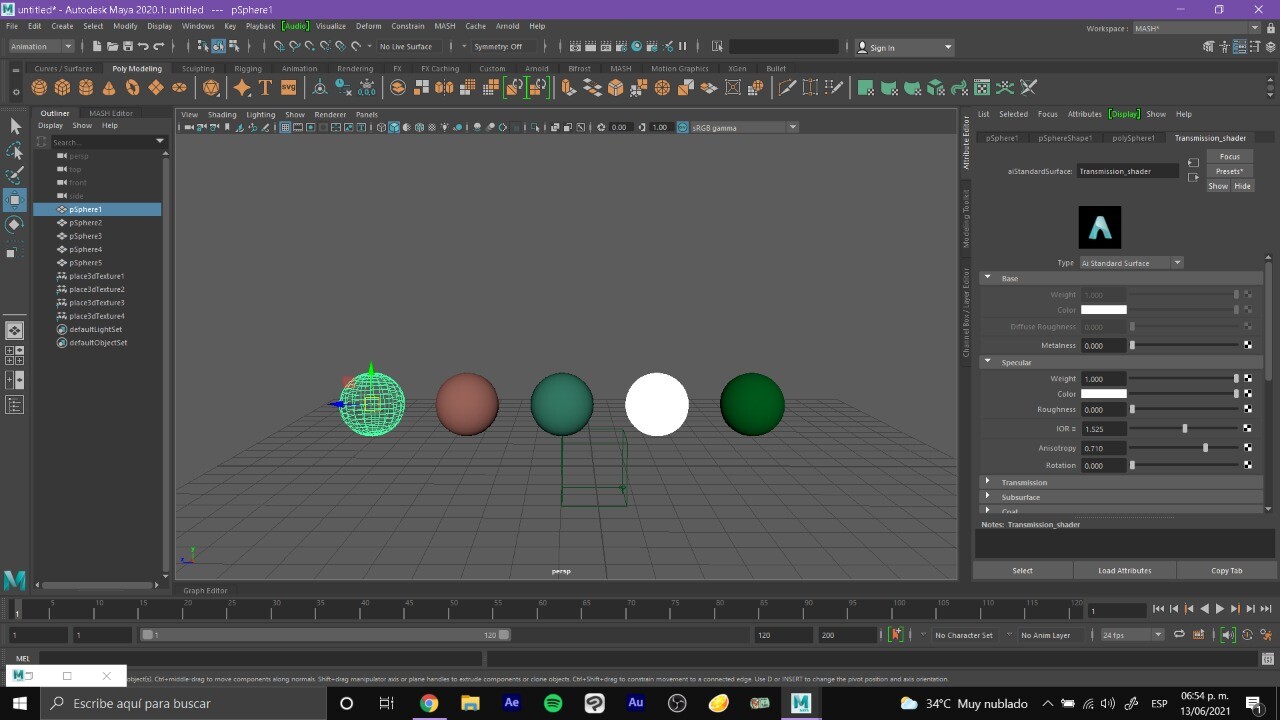Select the SVG tool on the shelf
1280x720 pixels.
288,87
